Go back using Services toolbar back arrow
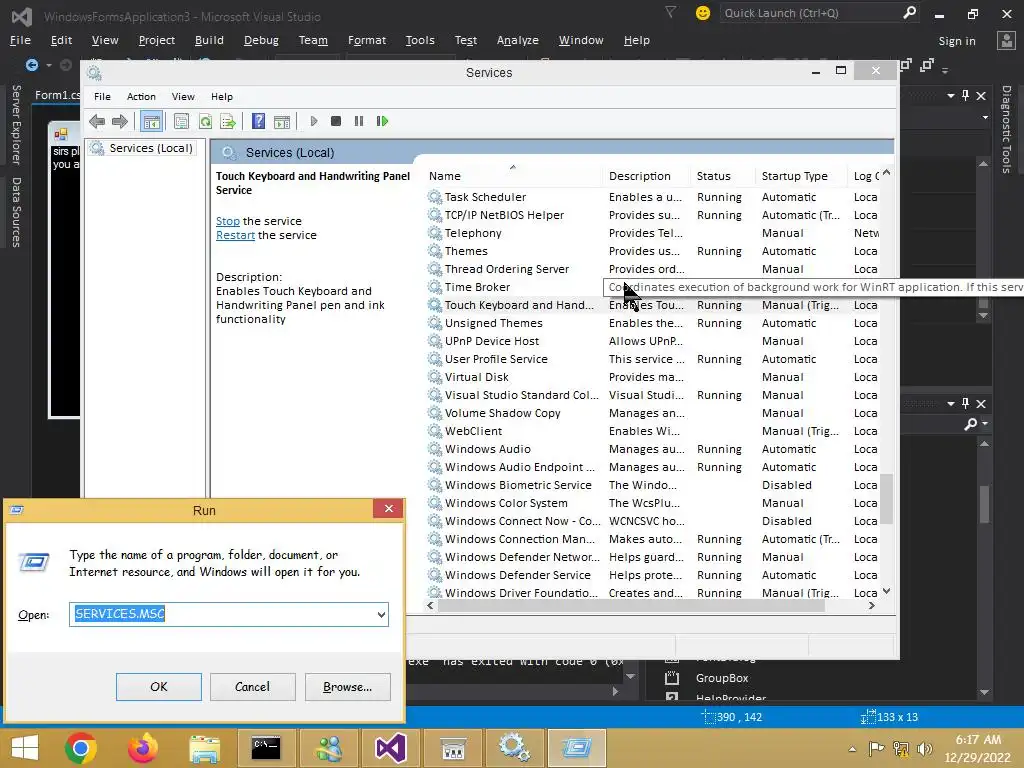This screenshot has width=1024, height=768. 97,121
